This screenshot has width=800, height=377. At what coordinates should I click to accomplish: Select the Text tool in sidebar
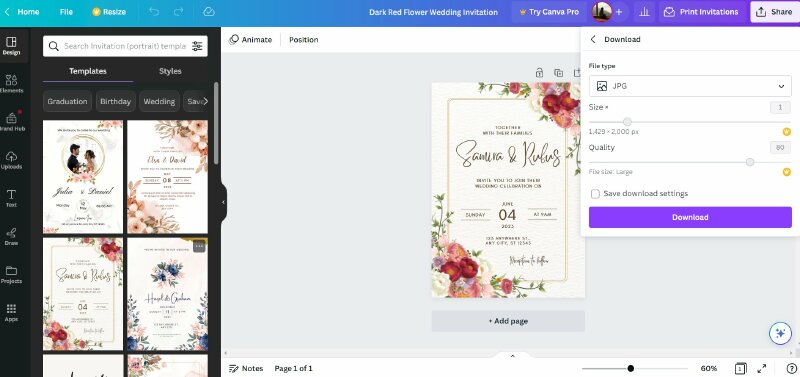[11, 198]
